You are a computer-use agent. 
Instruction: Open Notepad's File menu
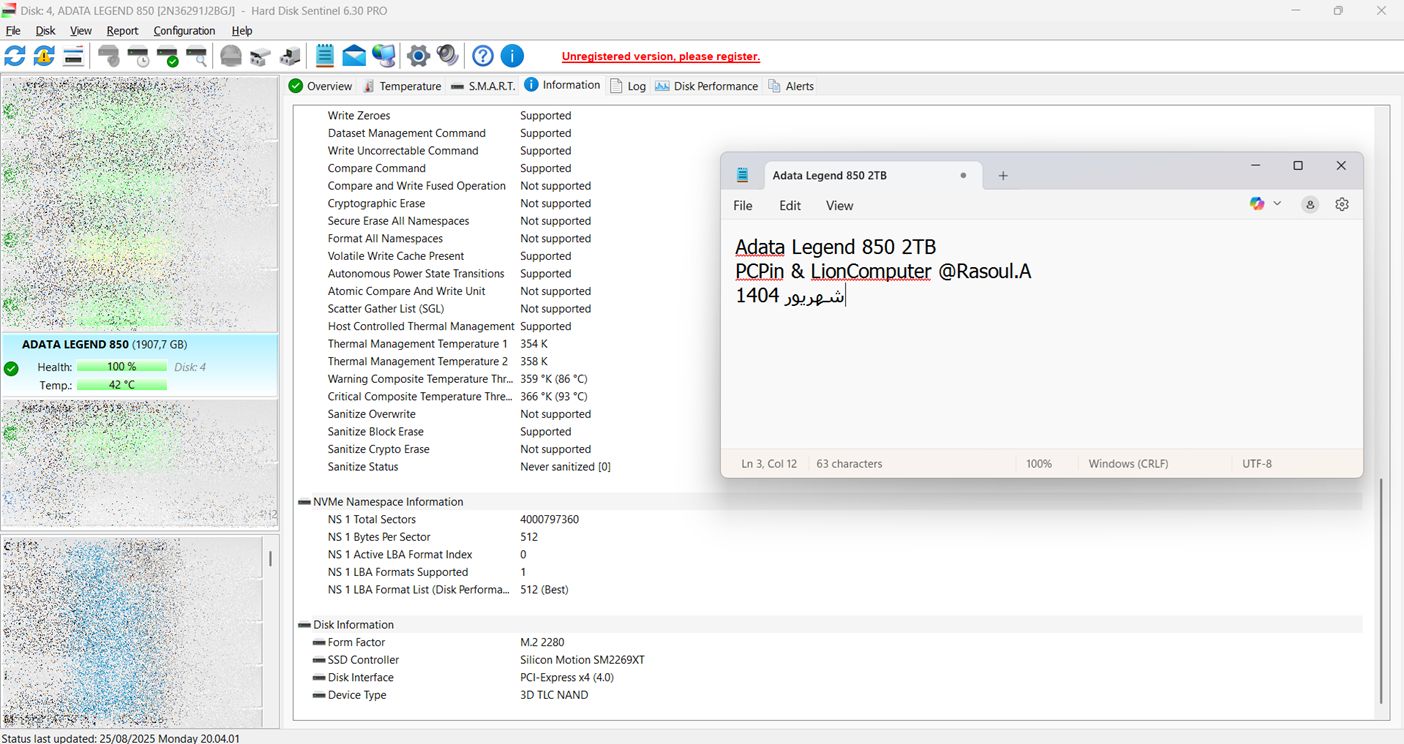click(x=743, y=206)
